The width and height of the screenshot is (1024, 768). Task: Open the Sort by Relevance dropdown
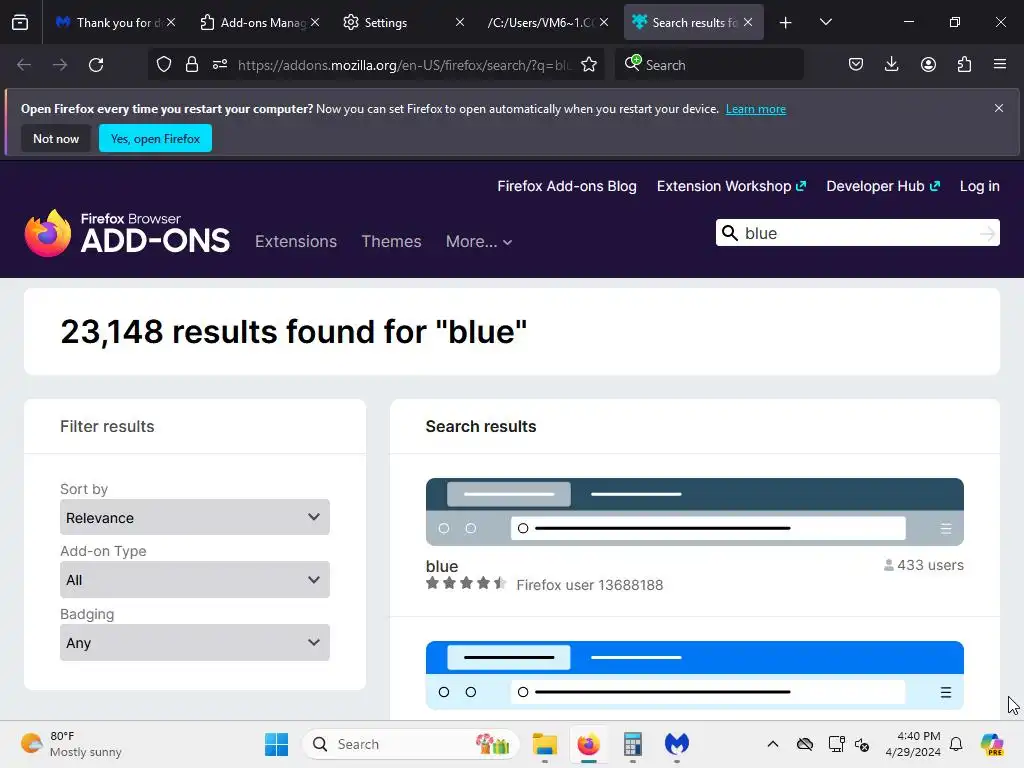(195, 517)
